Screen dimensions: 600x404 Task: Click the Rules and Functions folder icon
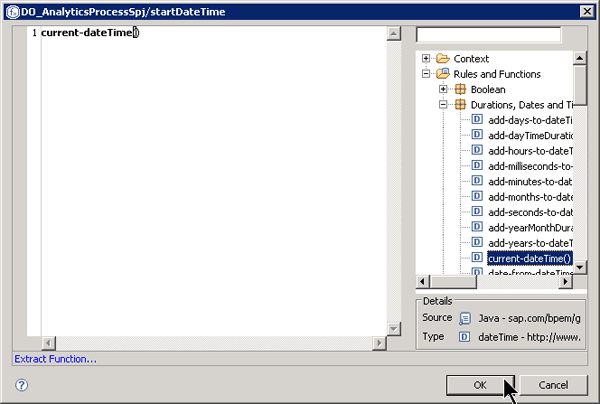click(x=443, y=73)
